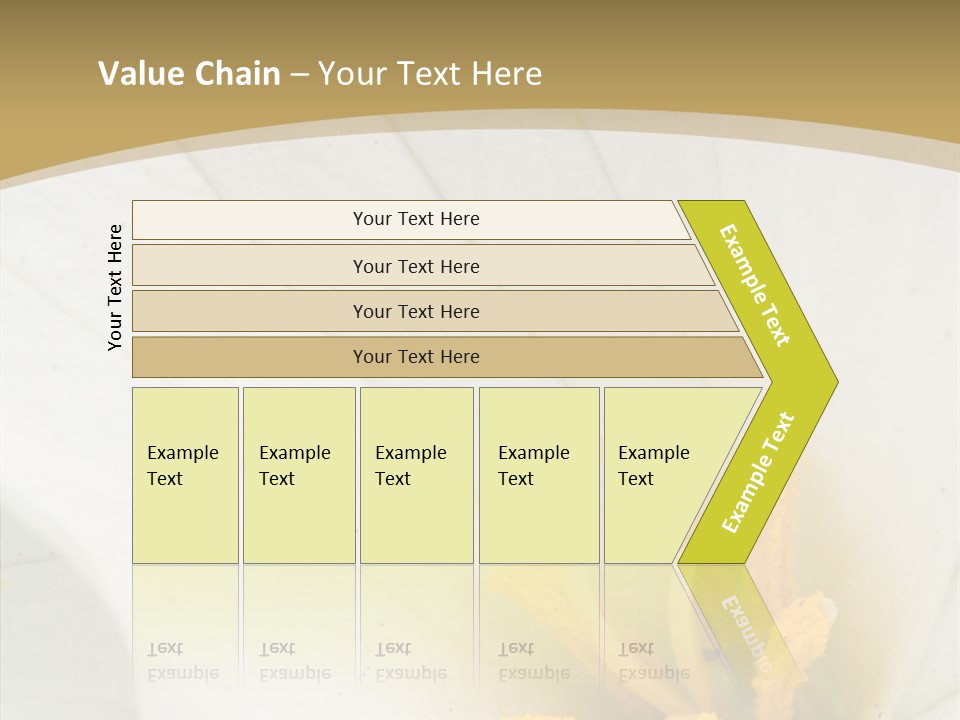This screenshot has height=720, width=960.
Task: Click the mirrored reflection under the third box
Action: click(x=410, y=661)
